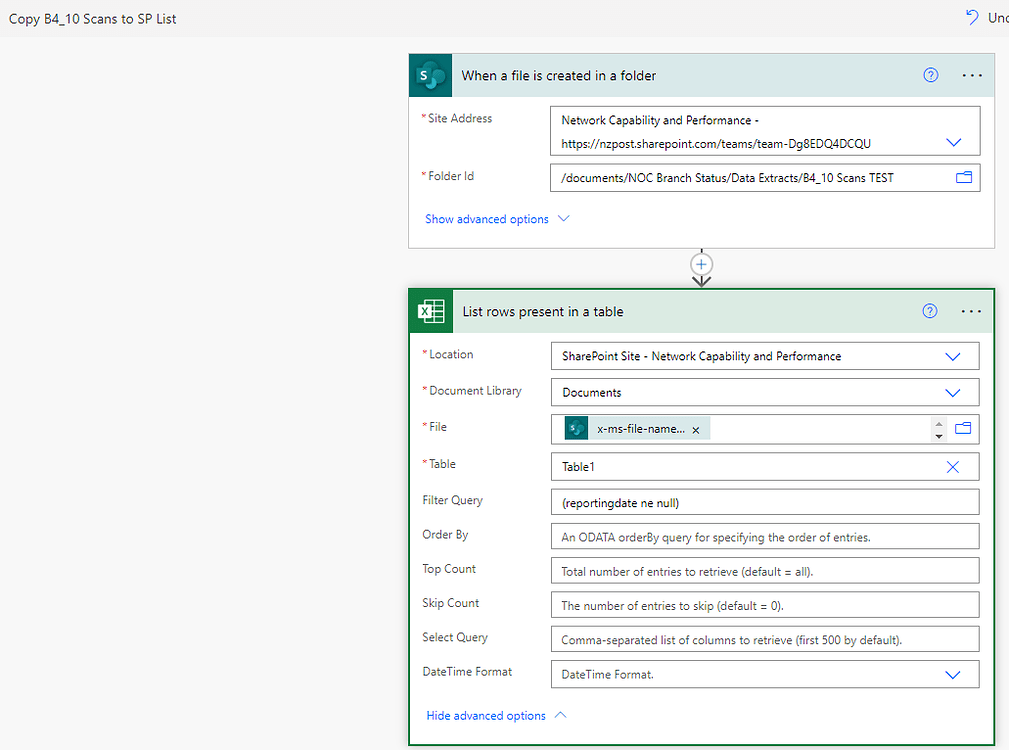Click the Excel connector icon
Image resolution: width=1009 pixels, height=750 pixels.
click(430, 311)
